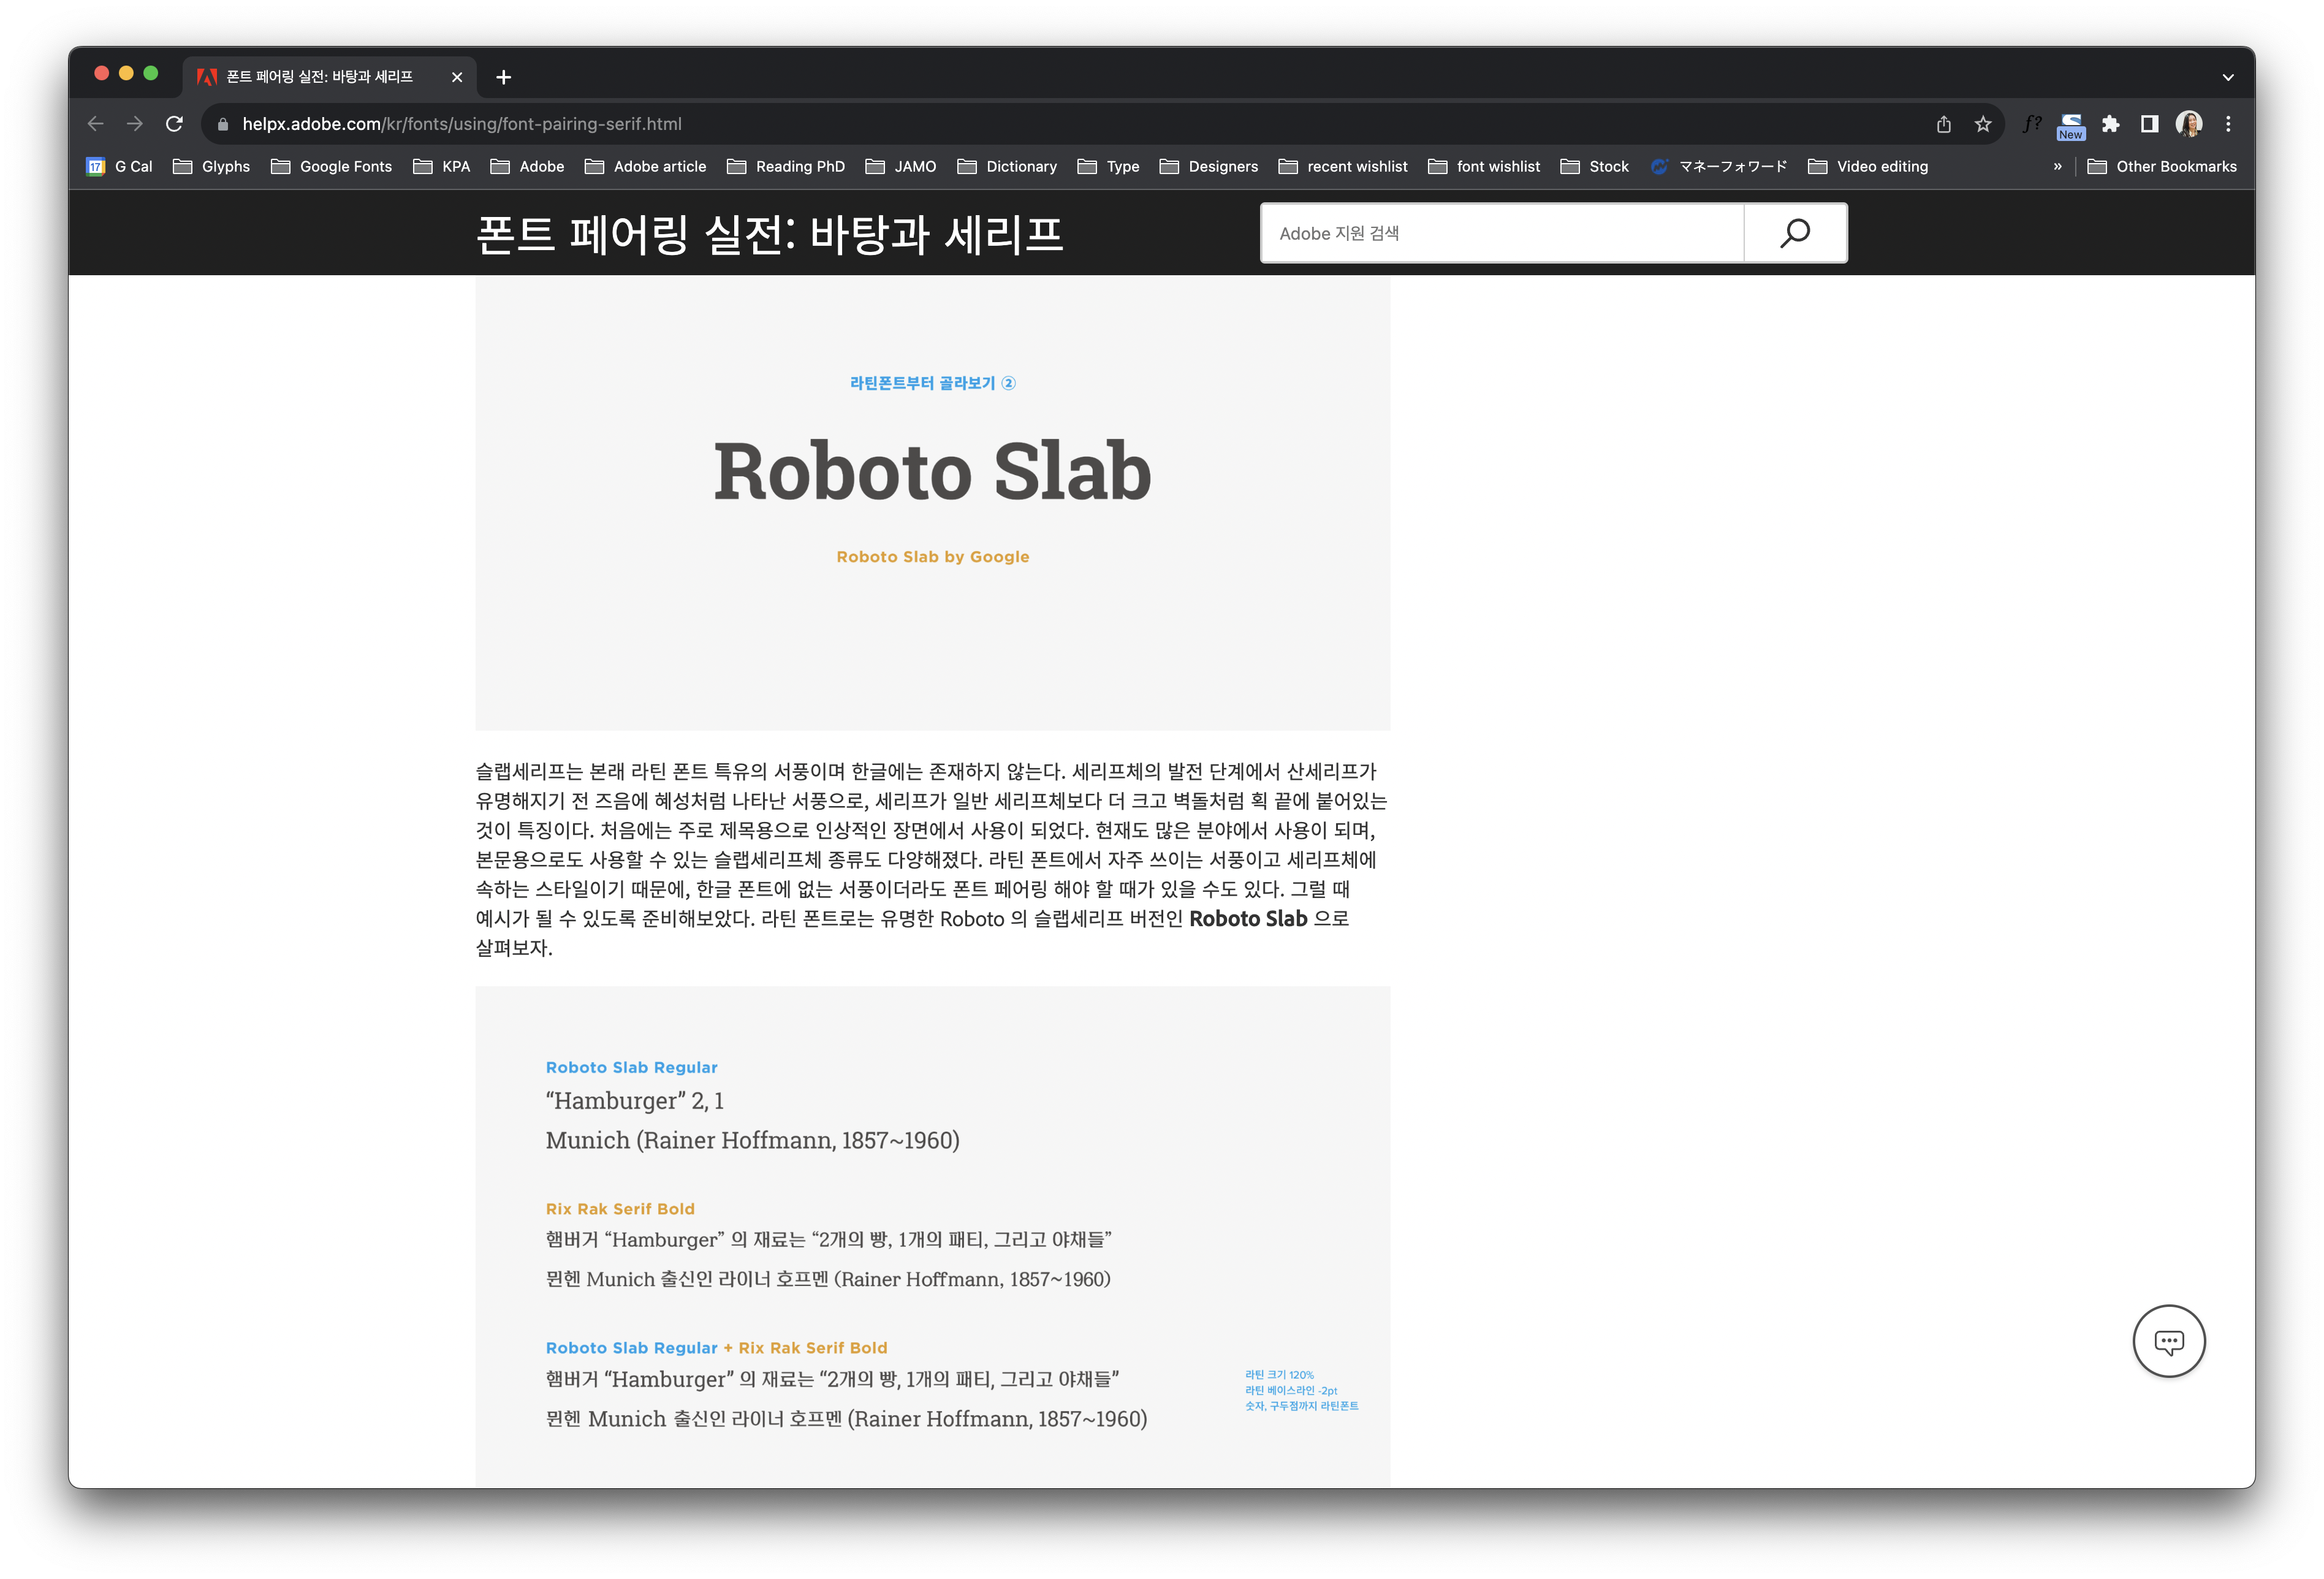The height and width of the screenshot is (1579, 2324).
Task: Click the Roboto Slab by Google link
Action: [x=932, y=557]
